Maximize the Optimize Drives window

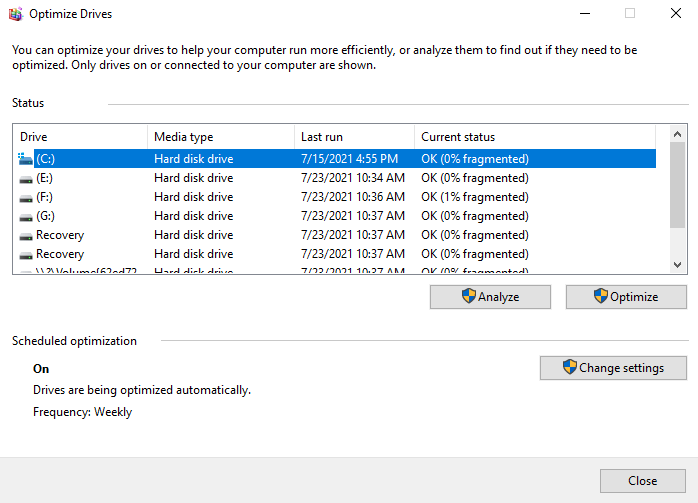tap(630, 14)
